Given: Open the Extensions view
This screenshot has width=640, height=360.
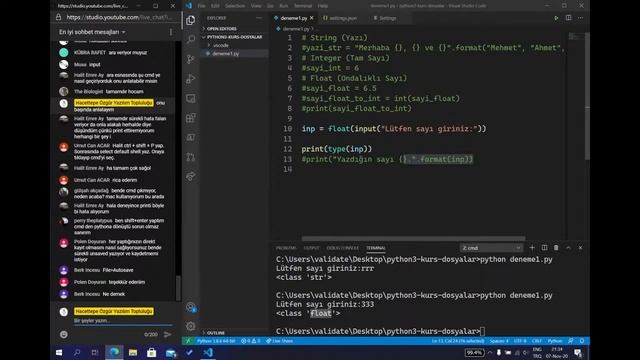Looking at the screenshot, I should coord(191,118).
